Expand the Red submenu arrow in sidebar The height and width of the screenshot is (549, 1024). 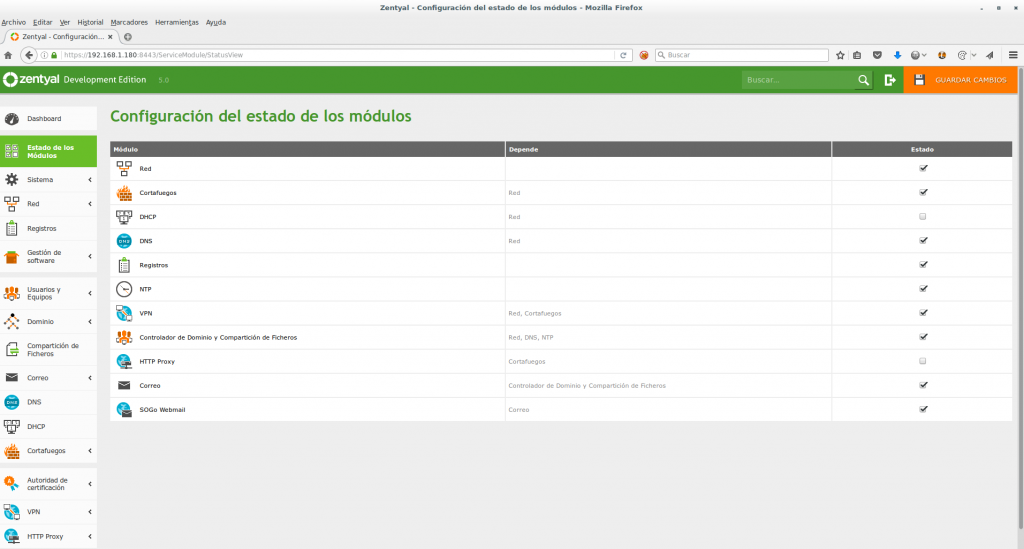pyautogui.click(x=90, y=204)
